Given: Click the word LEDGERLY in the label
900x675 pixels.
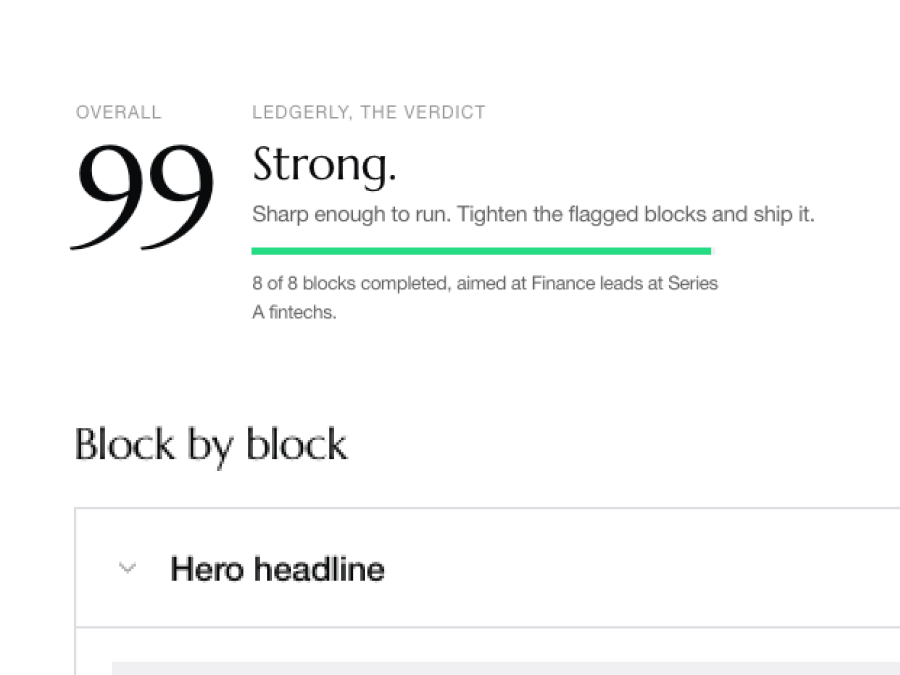Looking at the screenshot, I should coord(301,112).
